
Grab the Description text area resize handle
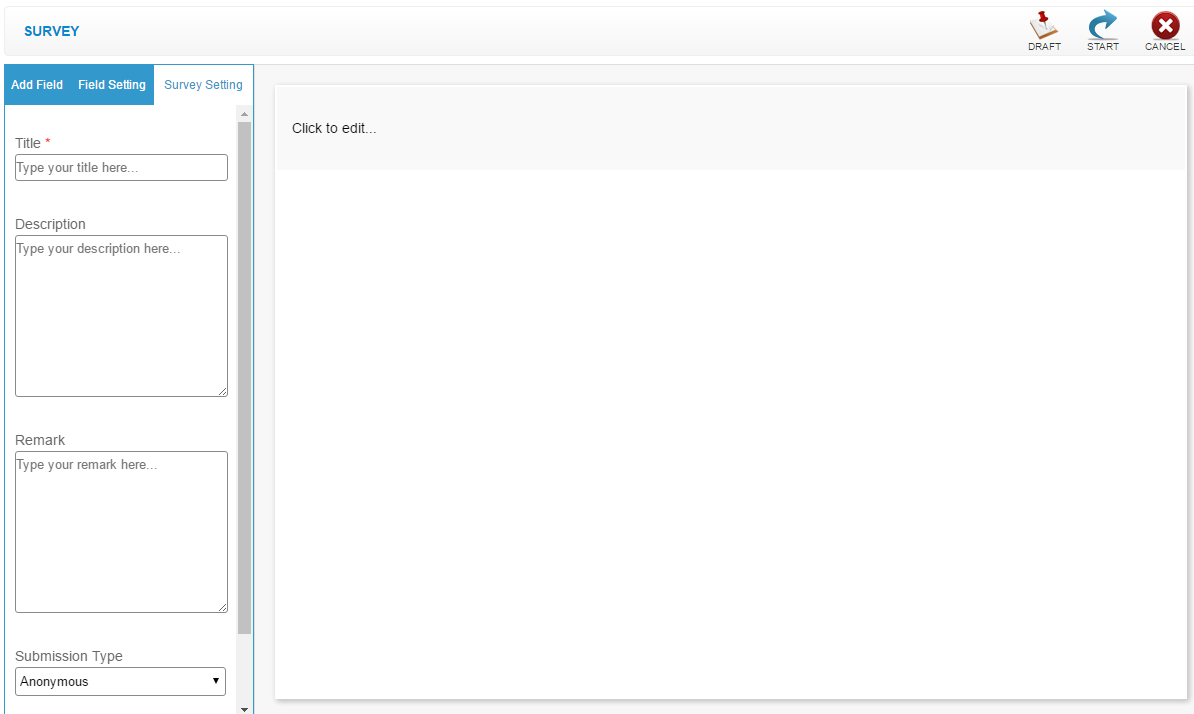pyautogui.click(x=222, y=391)
